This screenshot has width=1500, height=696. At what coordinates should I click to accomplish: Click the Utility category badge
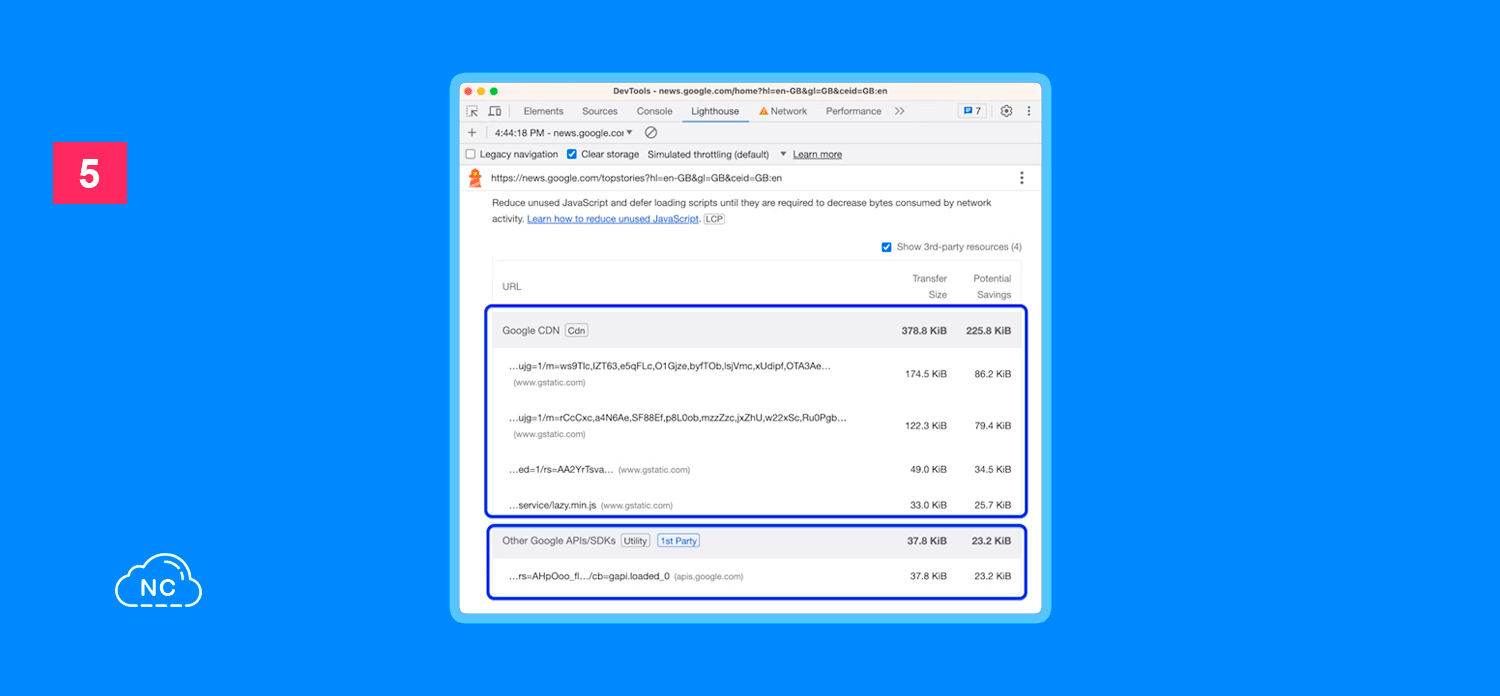(635, 541)
